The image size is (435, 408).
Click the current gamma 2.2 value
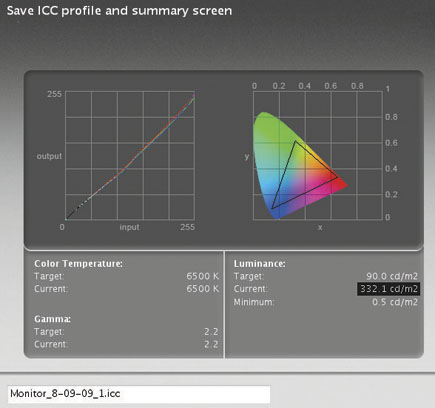click(211, 344)
